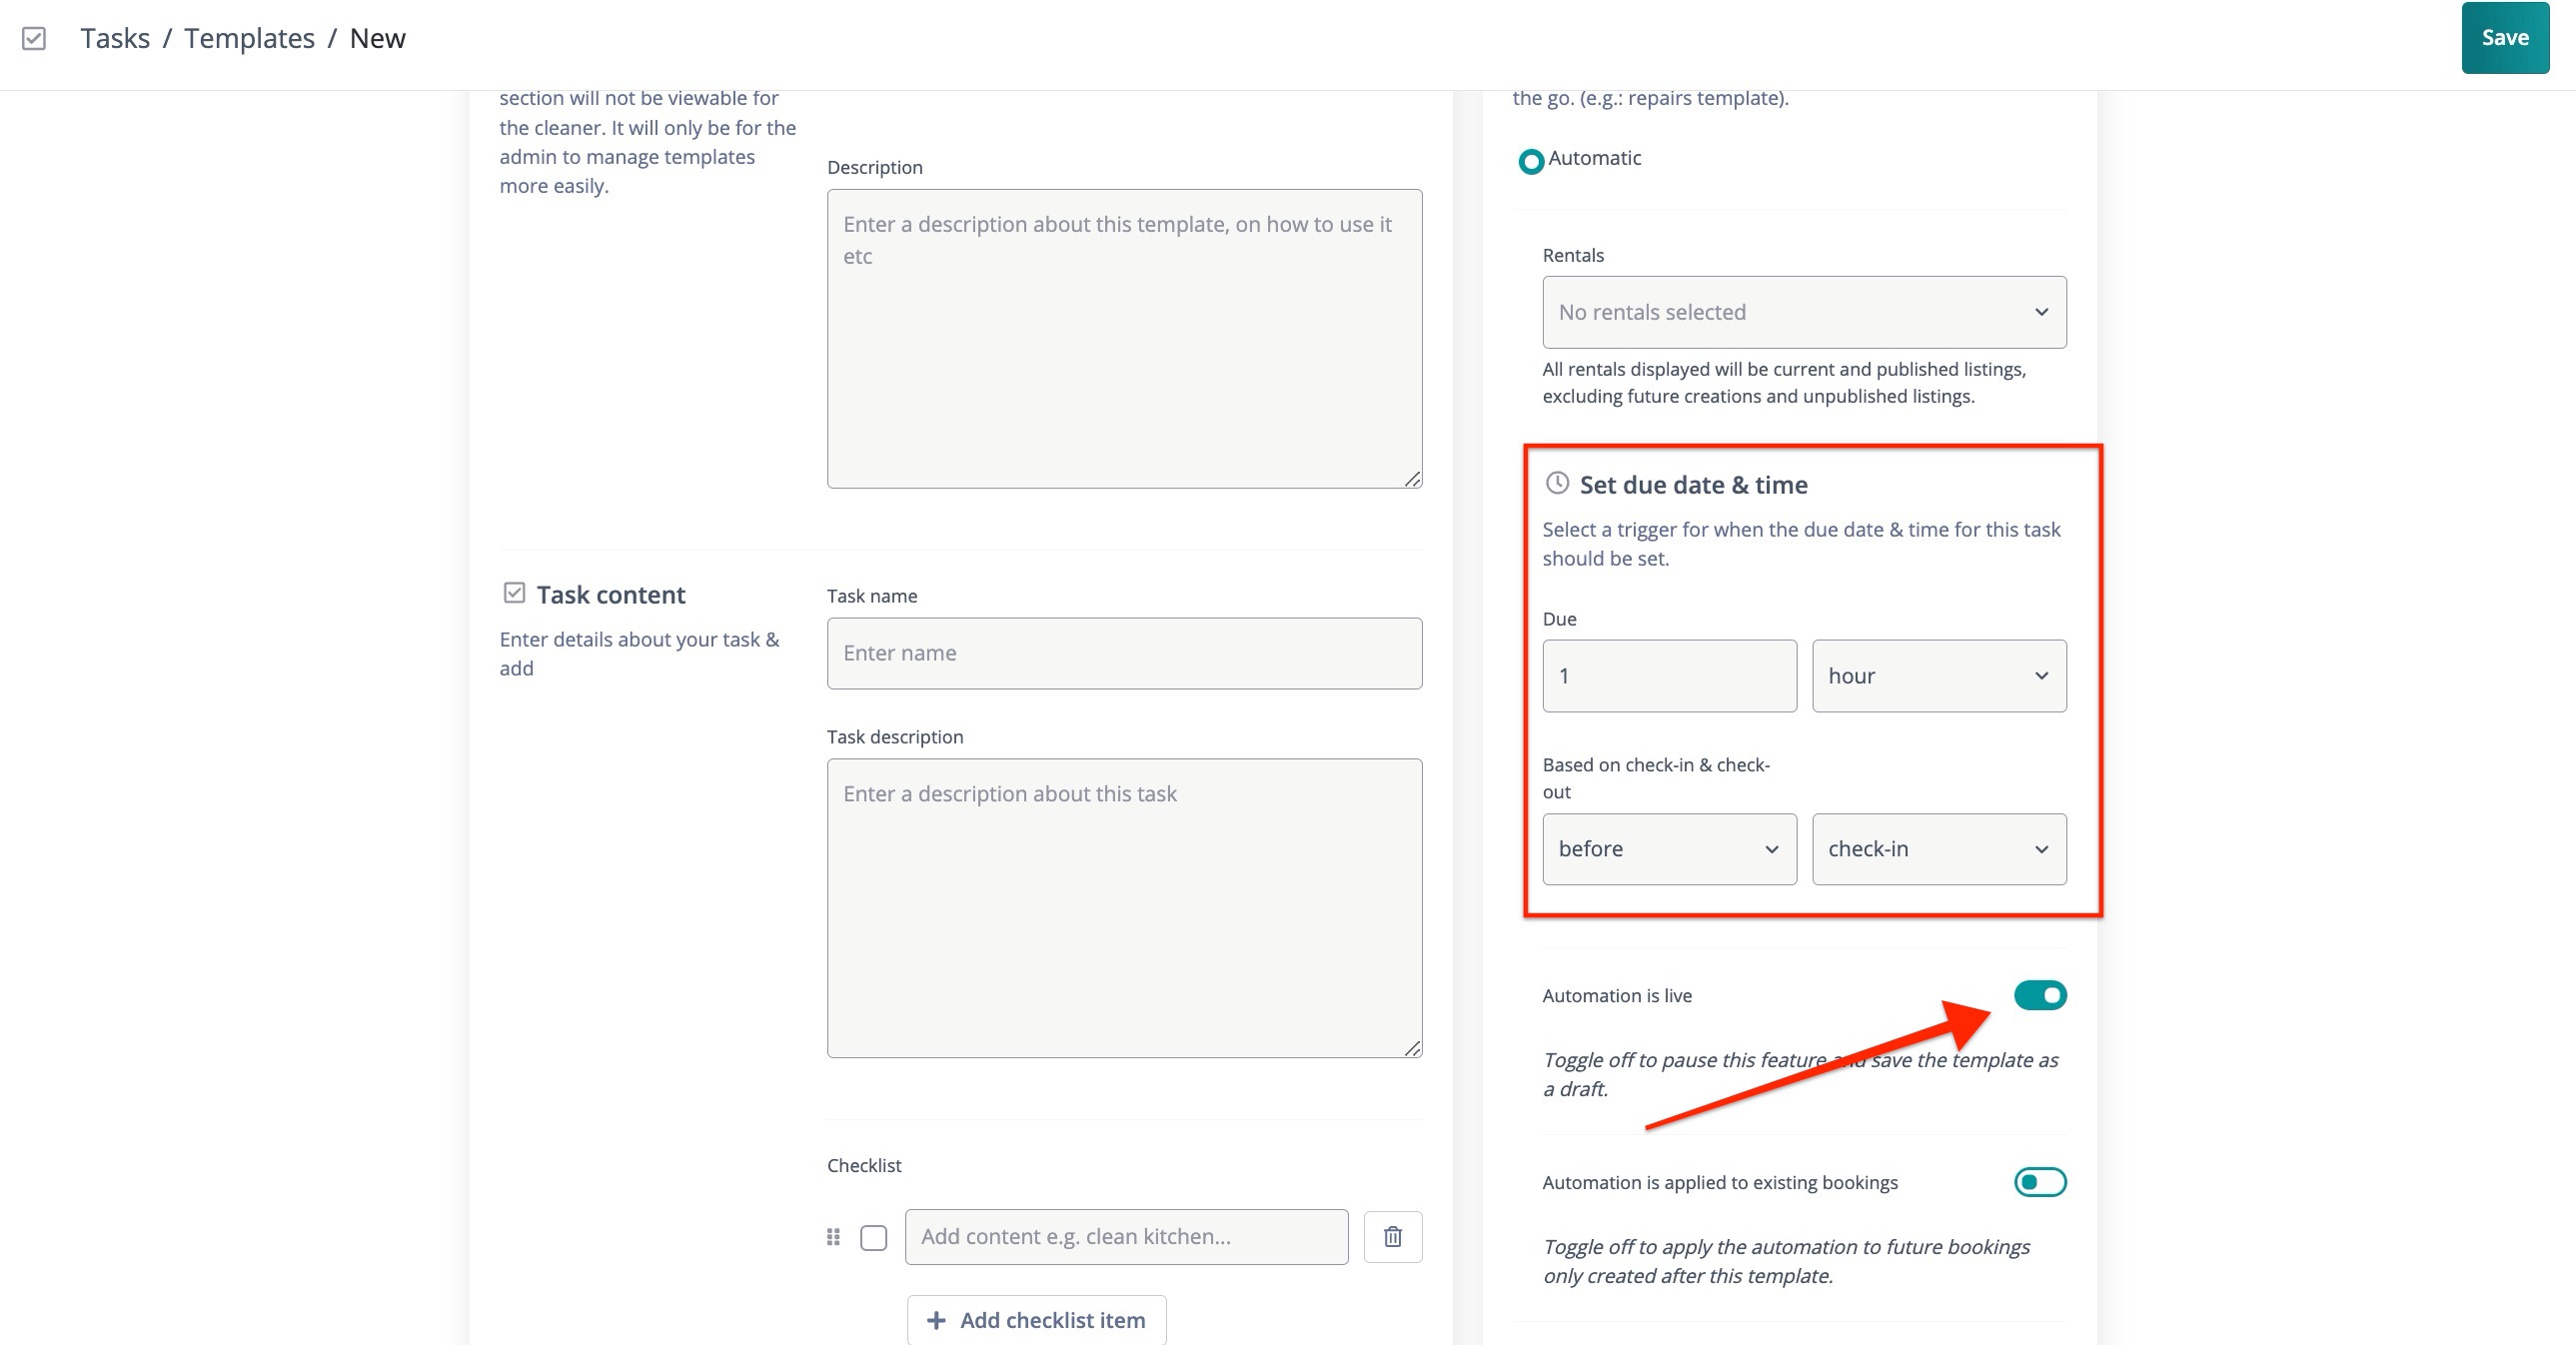Click the Save button

pos(2504,38)
